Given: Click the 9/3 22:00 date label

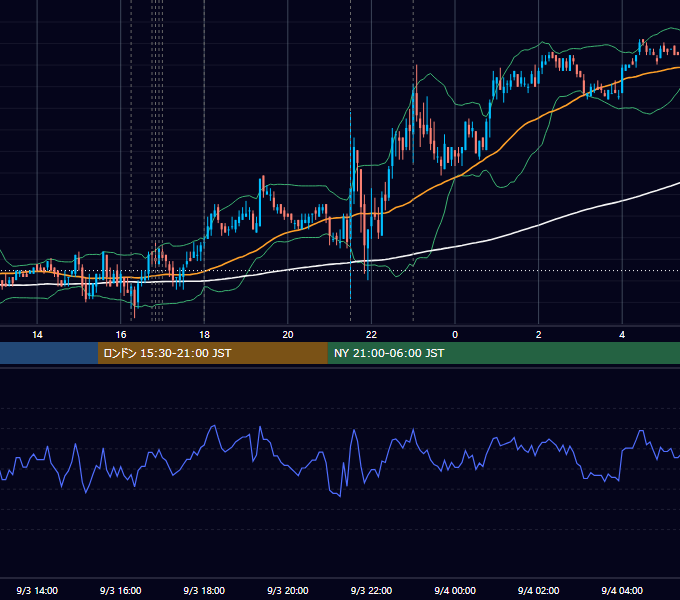Looking at the screenshot, I should (x=371, y=590).
